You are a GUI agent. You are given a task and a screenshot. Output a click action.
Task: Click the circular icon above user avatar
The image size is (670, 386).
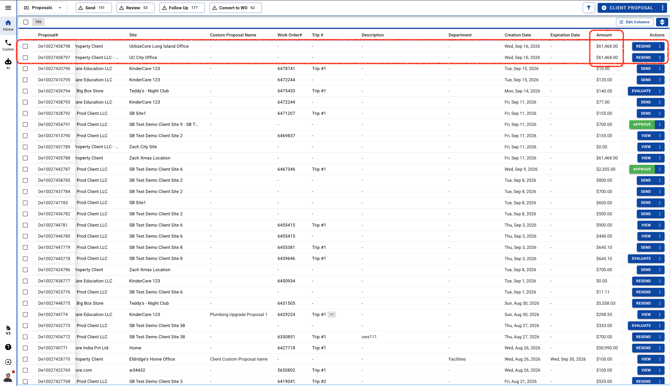8,362
